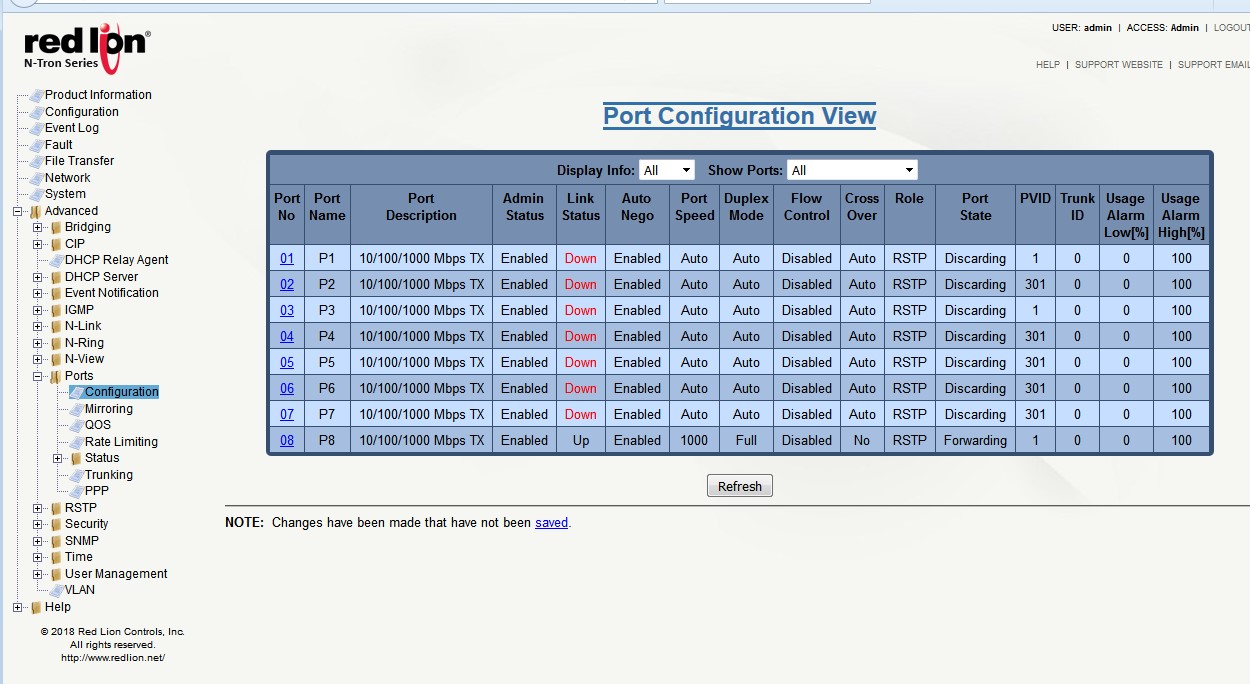This screenshot has height=684, width=1250.
Task: Select Mirroring in the Ports menu
Action: pyautogui.click(x=109, y=409)
